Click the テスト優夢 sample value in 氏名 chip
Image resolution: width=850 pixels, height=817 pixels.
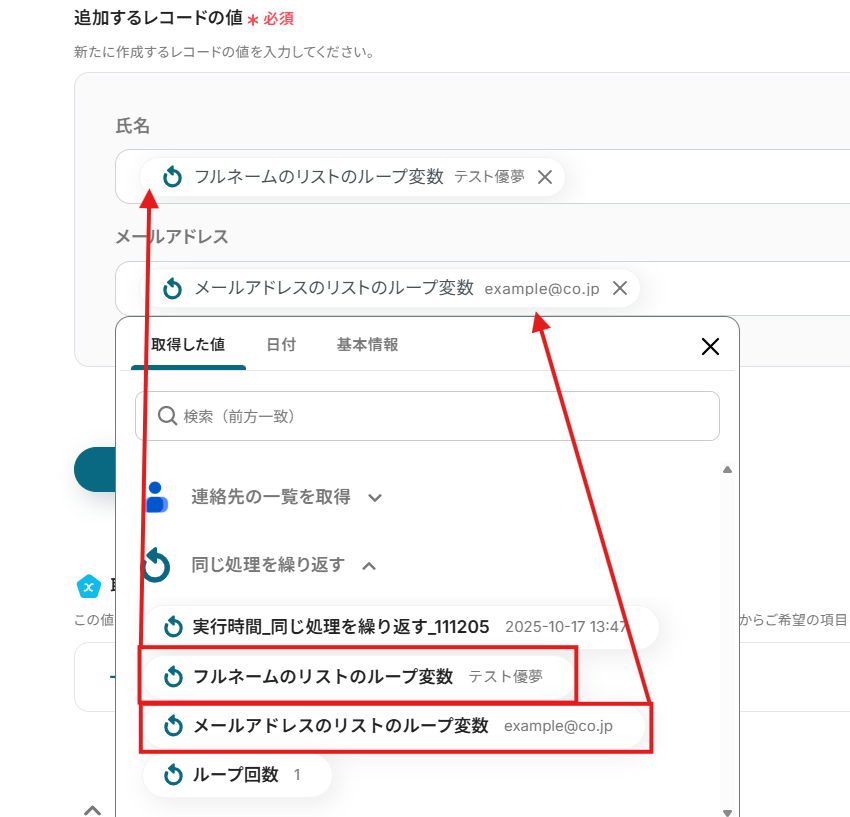click(x=490, y=177)
